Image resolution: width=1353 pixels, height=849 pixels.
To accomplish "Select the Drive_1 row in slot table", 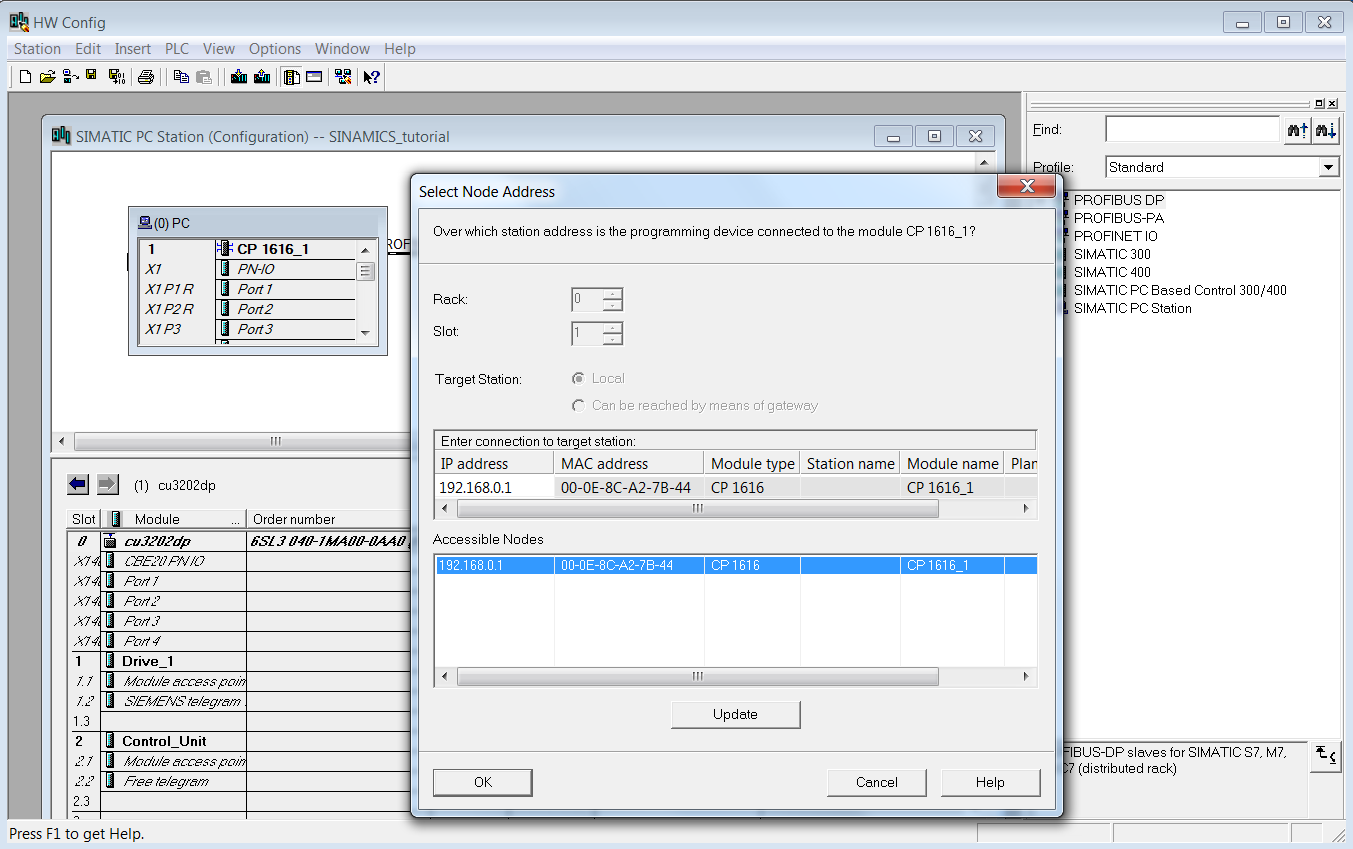I will point(240,661).
